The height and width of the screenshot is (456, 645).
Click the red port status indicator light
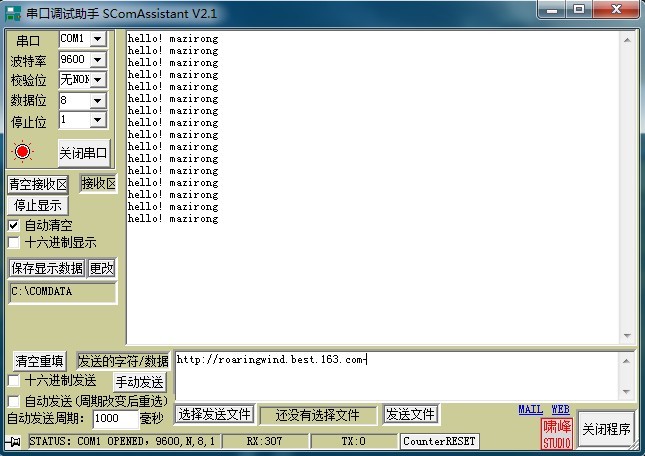(23, 152)
